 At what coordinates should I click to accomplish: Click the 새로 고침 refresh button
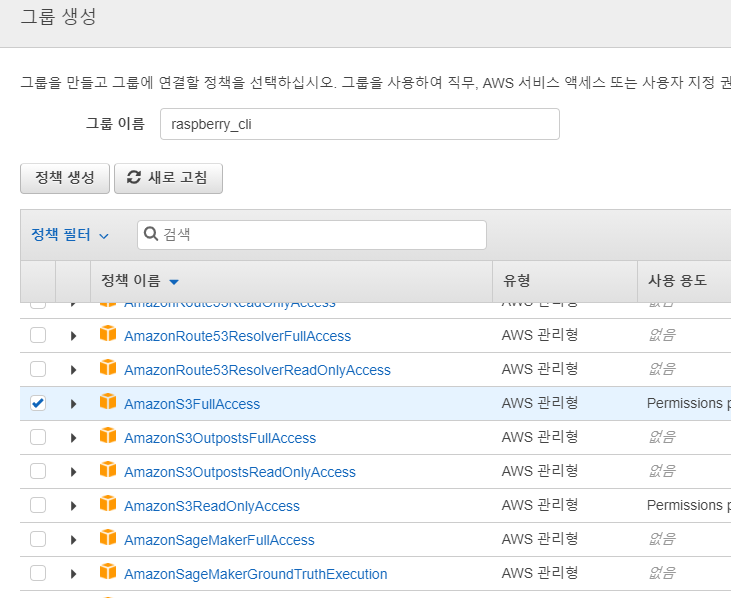coord(168,178)
